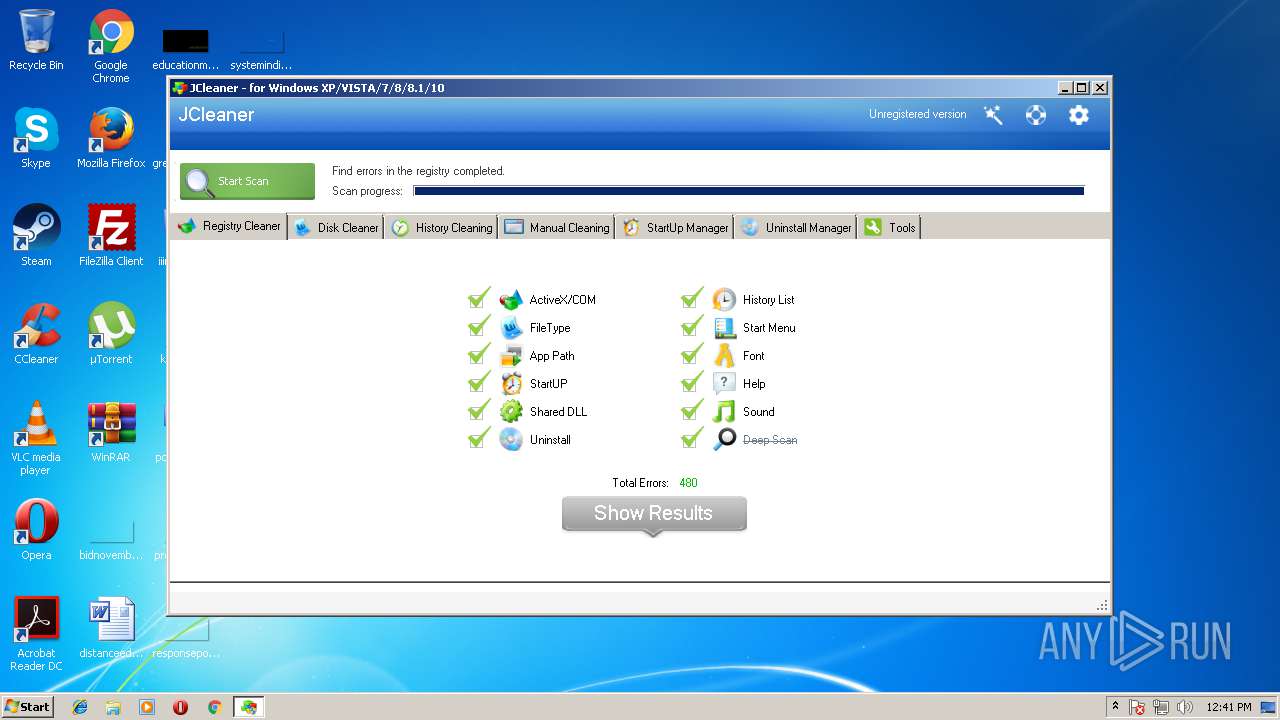Click the JCleaner taskbar button
The image size is (1280, 720).
pyautogui.click(x=248, y=707)
